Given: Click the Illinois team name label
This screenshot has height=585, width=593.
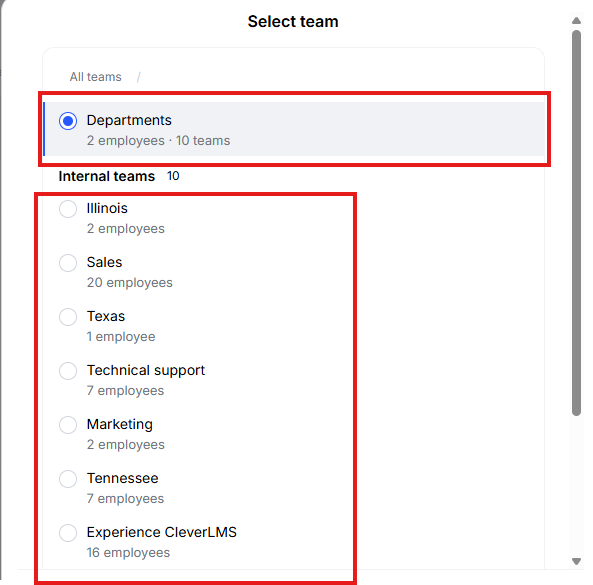Looking at the screenshot, I should 107,208.
